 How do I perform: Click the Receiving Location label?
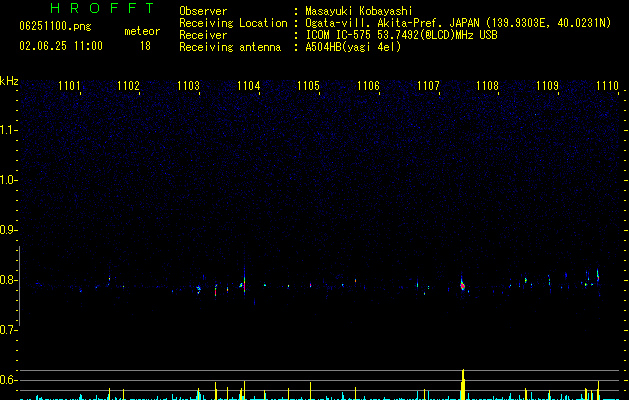click(233, 23)
